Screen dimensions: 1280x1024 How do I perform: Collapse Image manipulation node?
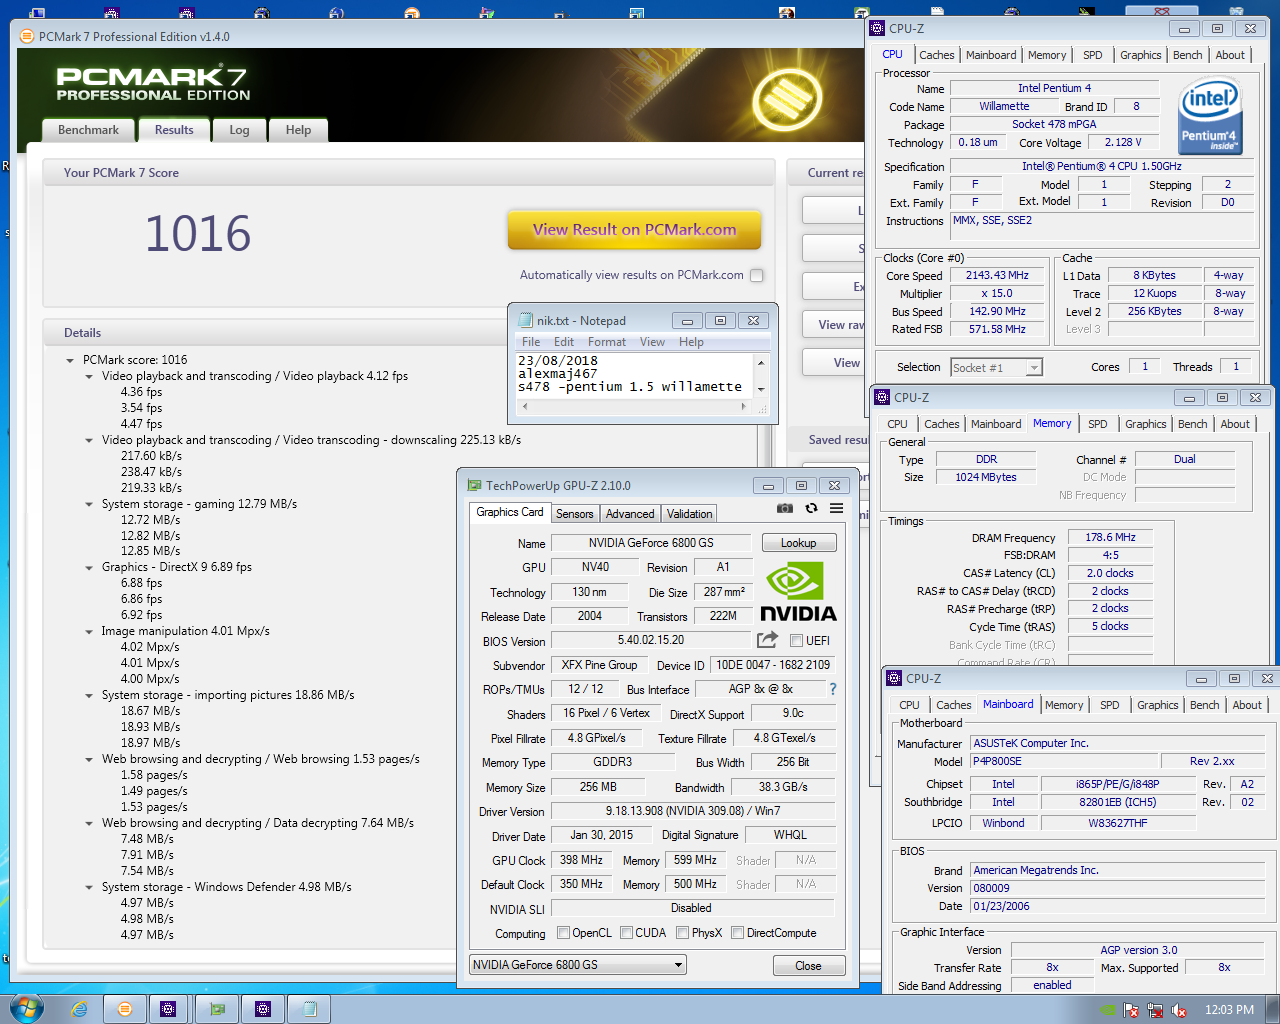89,631
